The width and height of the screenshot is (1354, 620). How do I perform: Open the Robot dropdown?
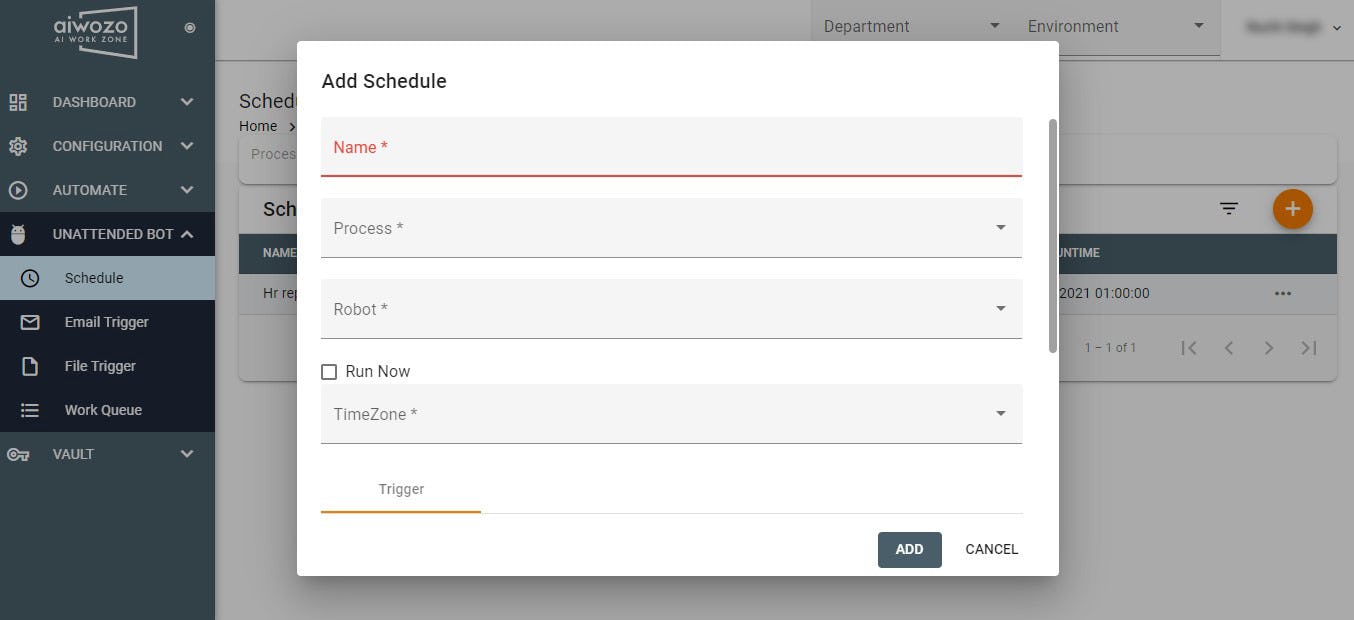point(671,309)
